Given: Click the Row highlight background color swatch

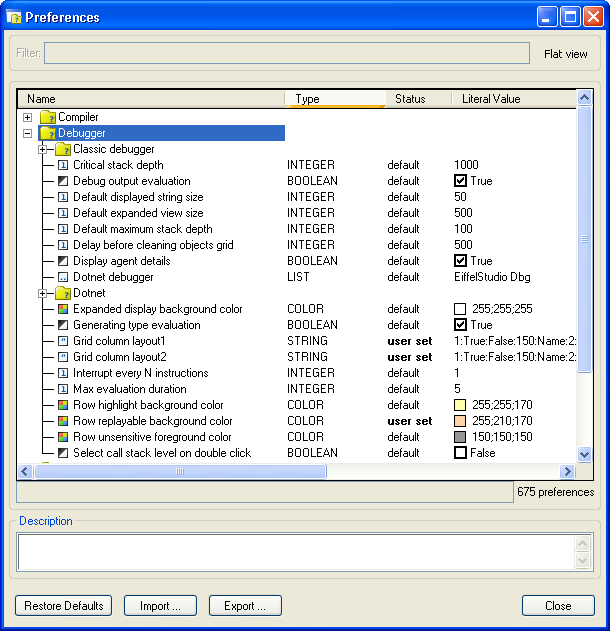Looking at the screenshot, I should click(461, 405).
